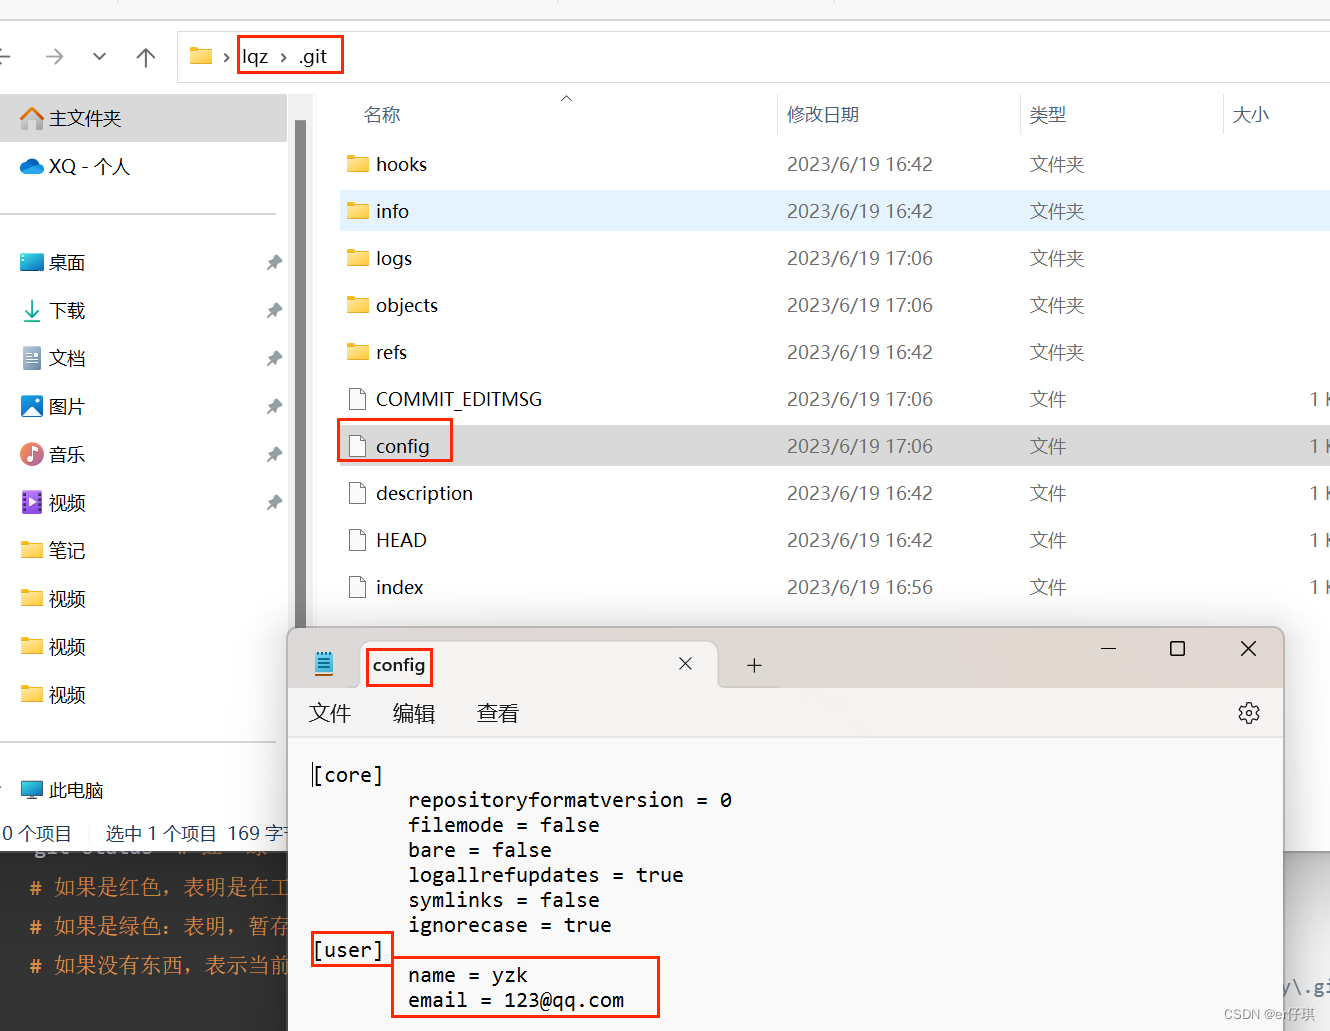Add a new tab in Notepad
The image size is (1330, 1031).
click(754, 665)
